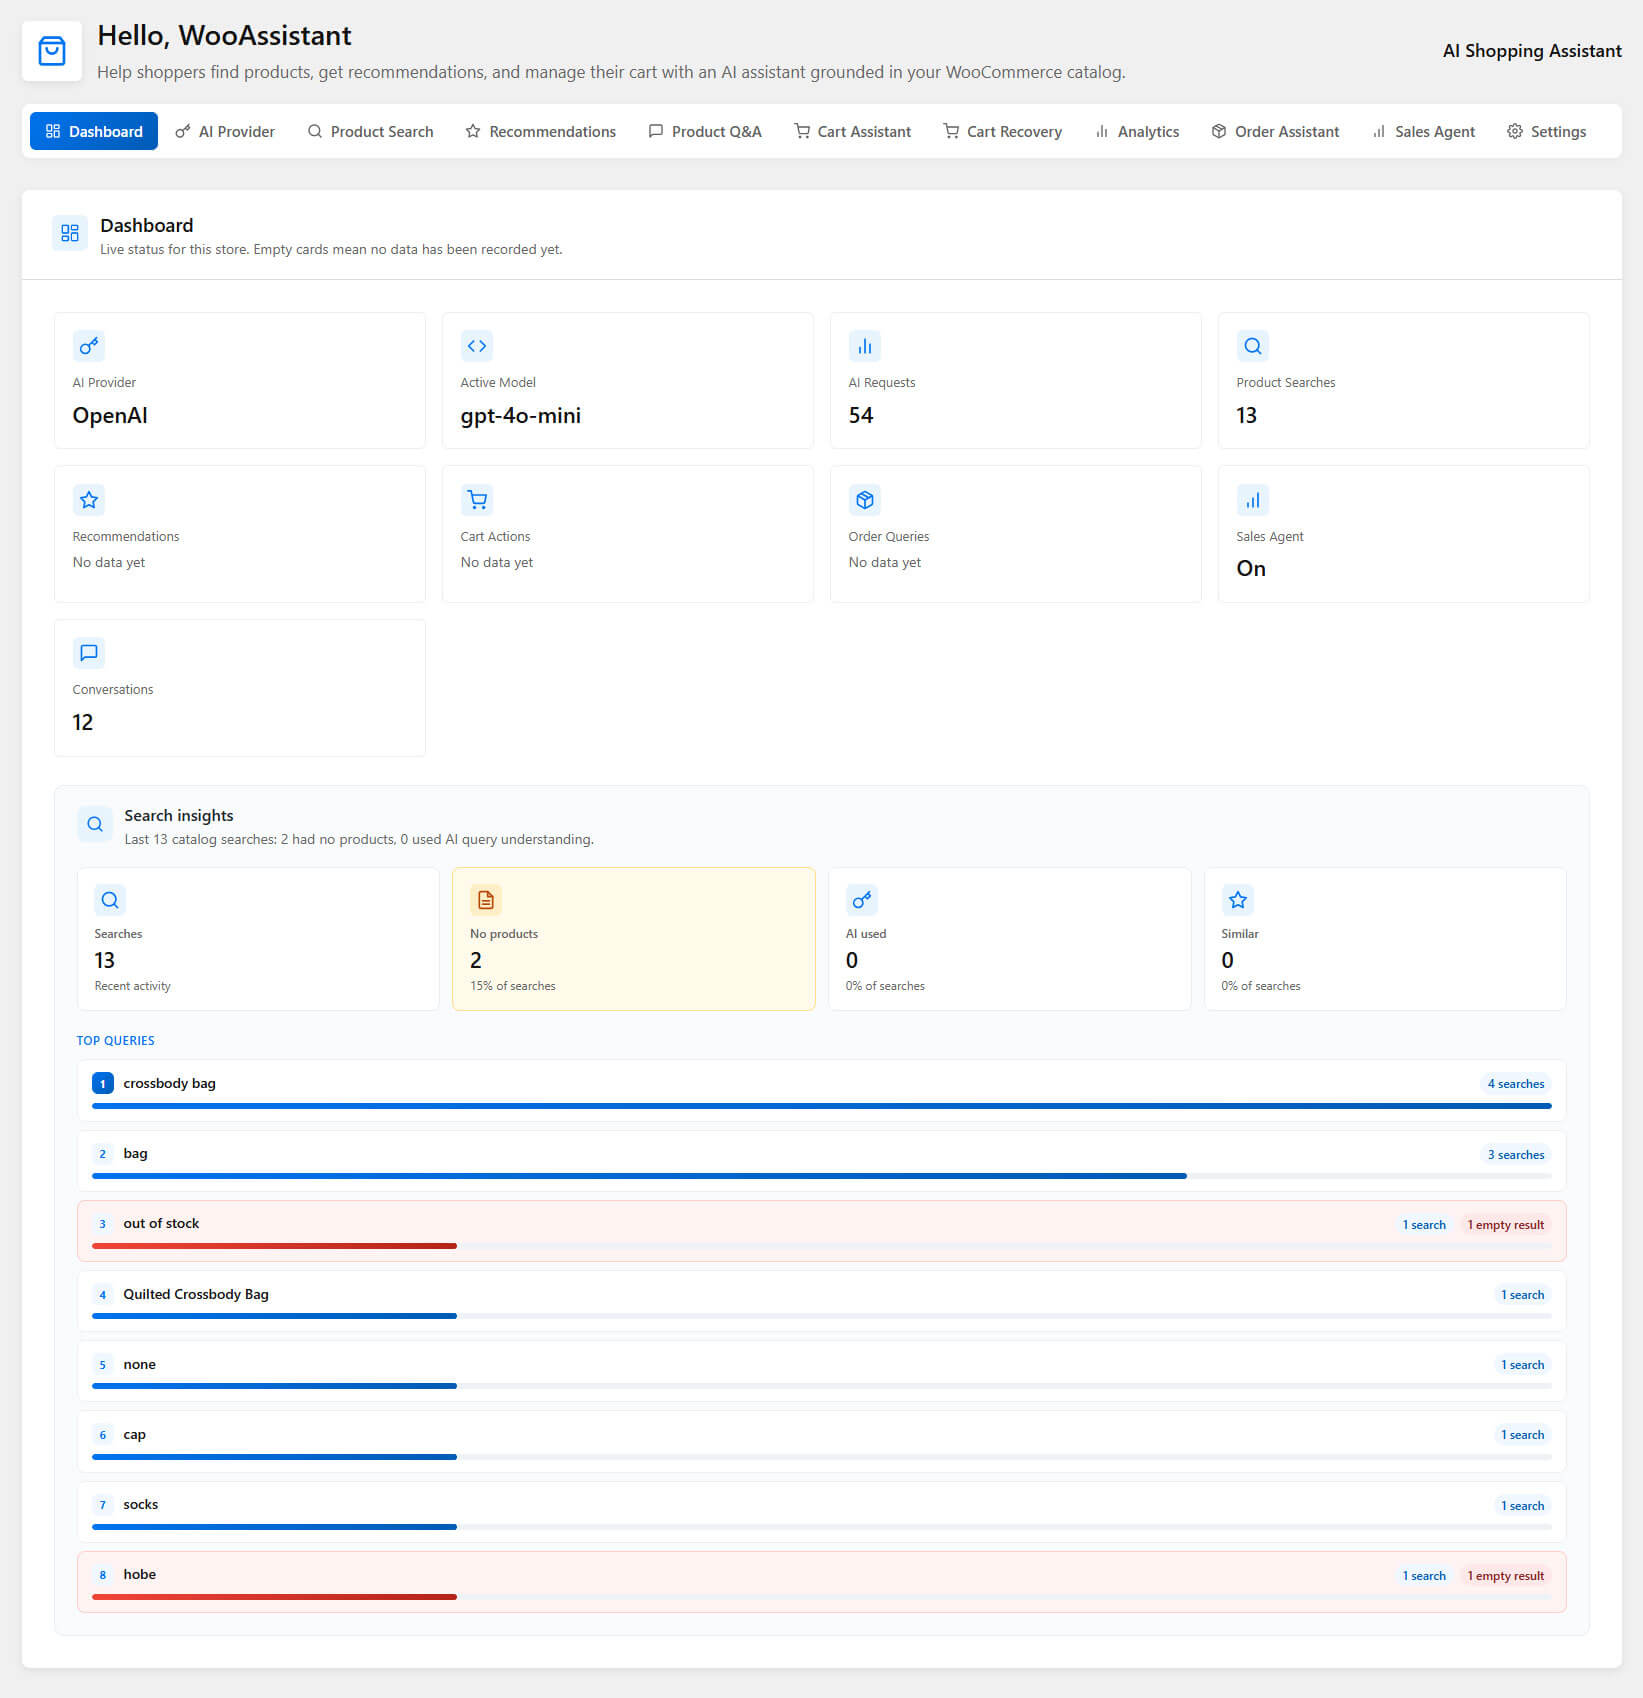Switch to the Cart Assistant tab
Image resolution: width=1643 pixels, height=1698 pixels.
click(x=853, y=131)
